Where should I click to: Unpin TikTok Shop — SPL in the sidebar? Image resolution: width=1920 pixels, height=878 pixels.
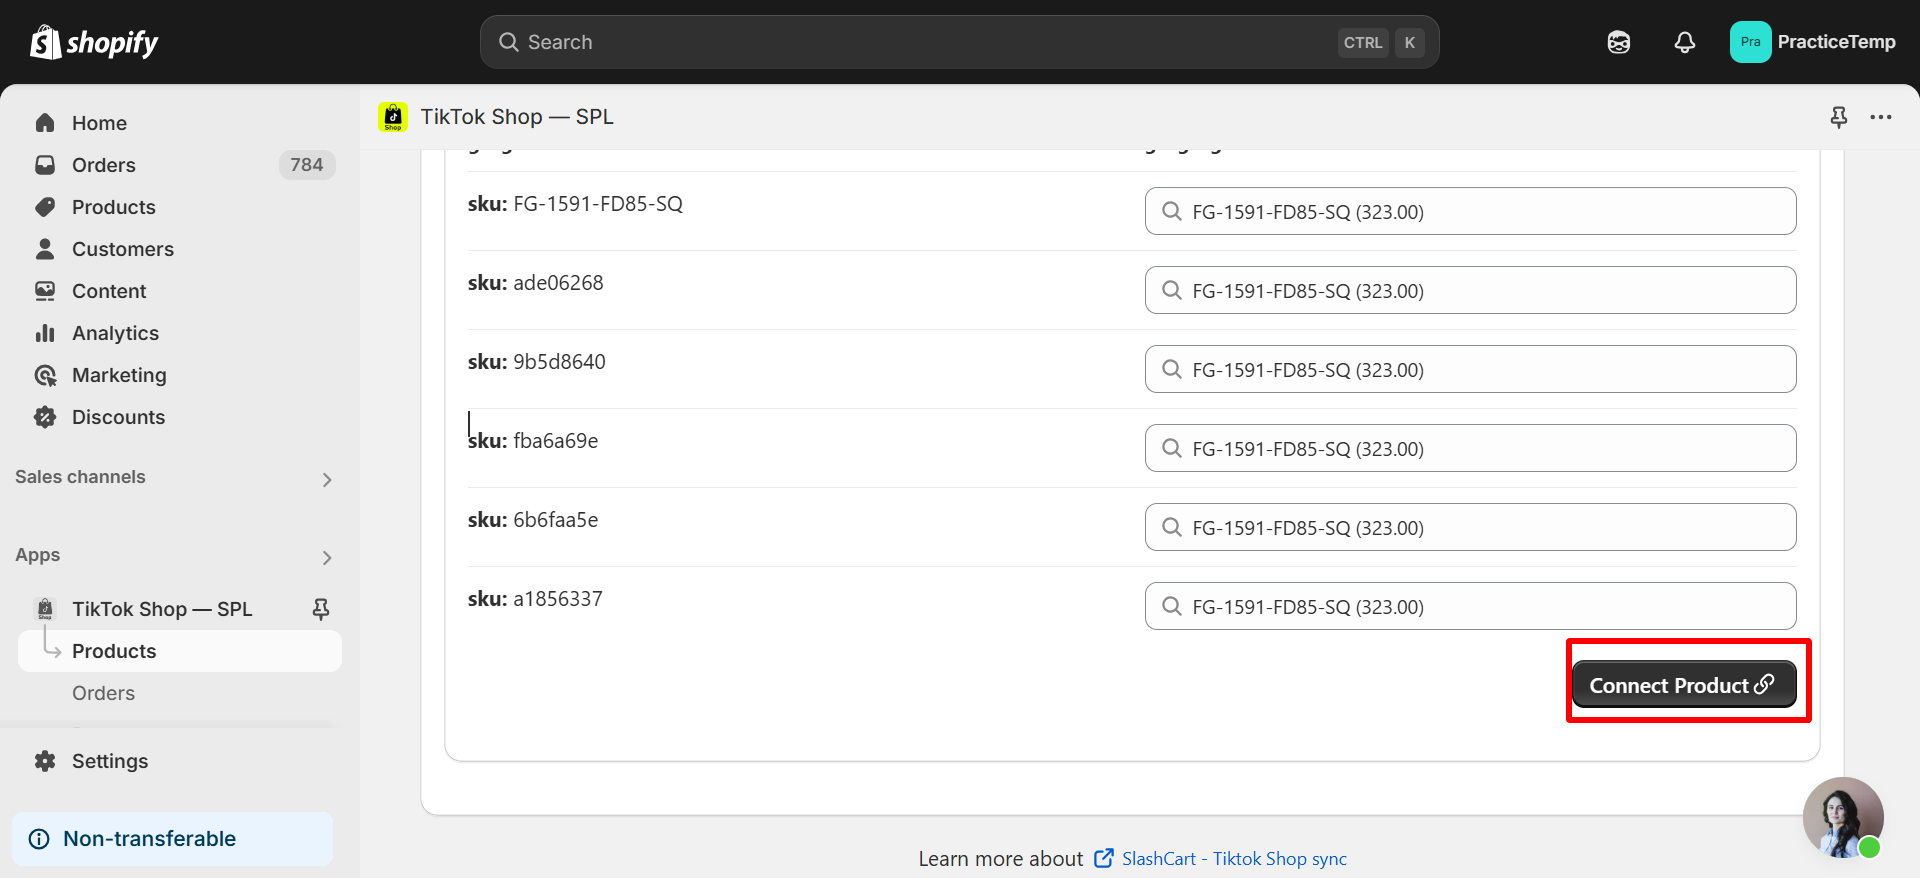click(x=320, y=609)
